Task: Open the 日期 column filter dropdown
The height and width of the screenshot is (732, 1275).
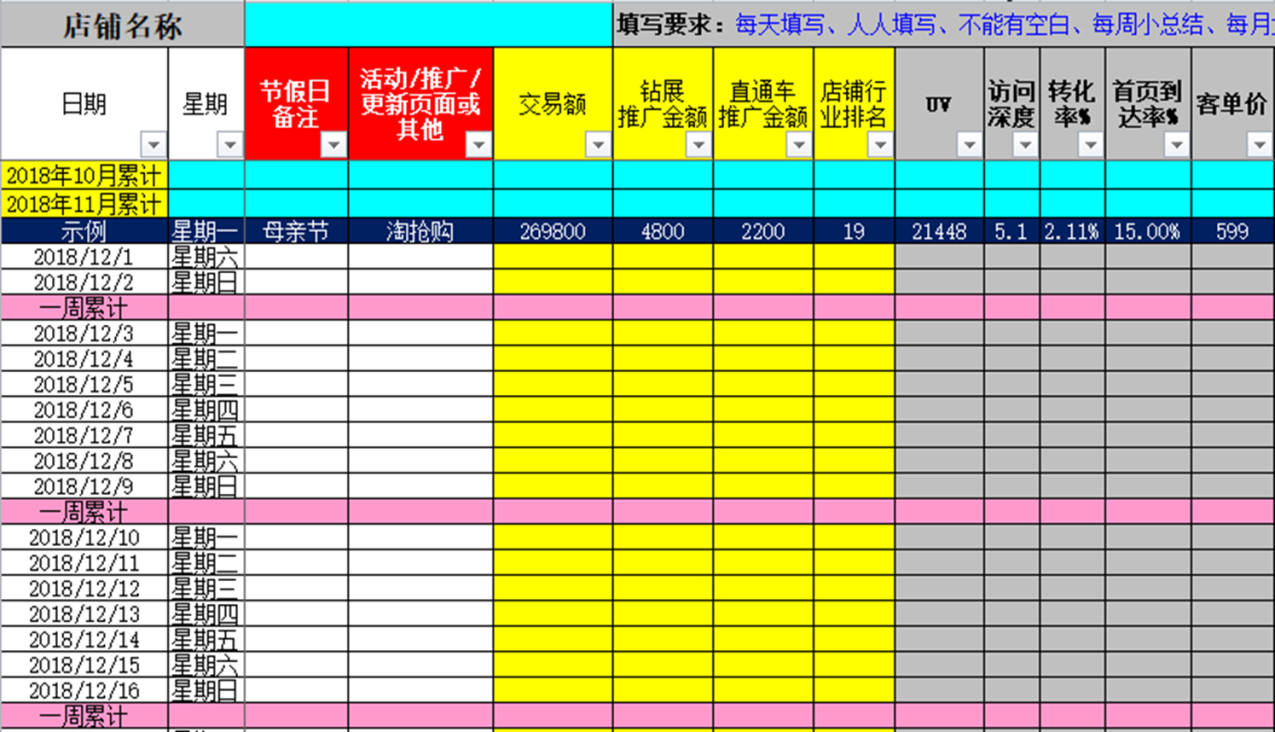Action: [152, 144]
